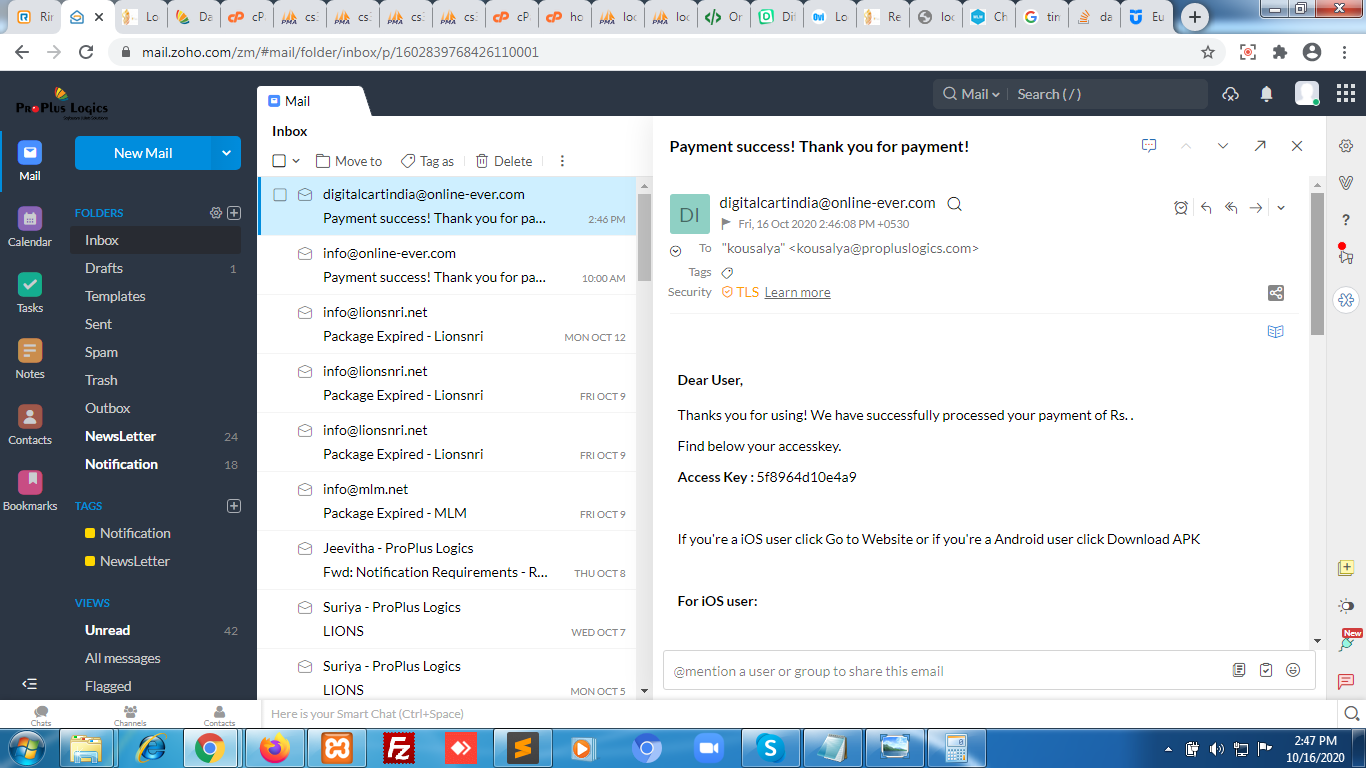Collapse the left sidebar pane
Image resolution: width=1366 pixels, height=768 pixels.
click(30, 684)
